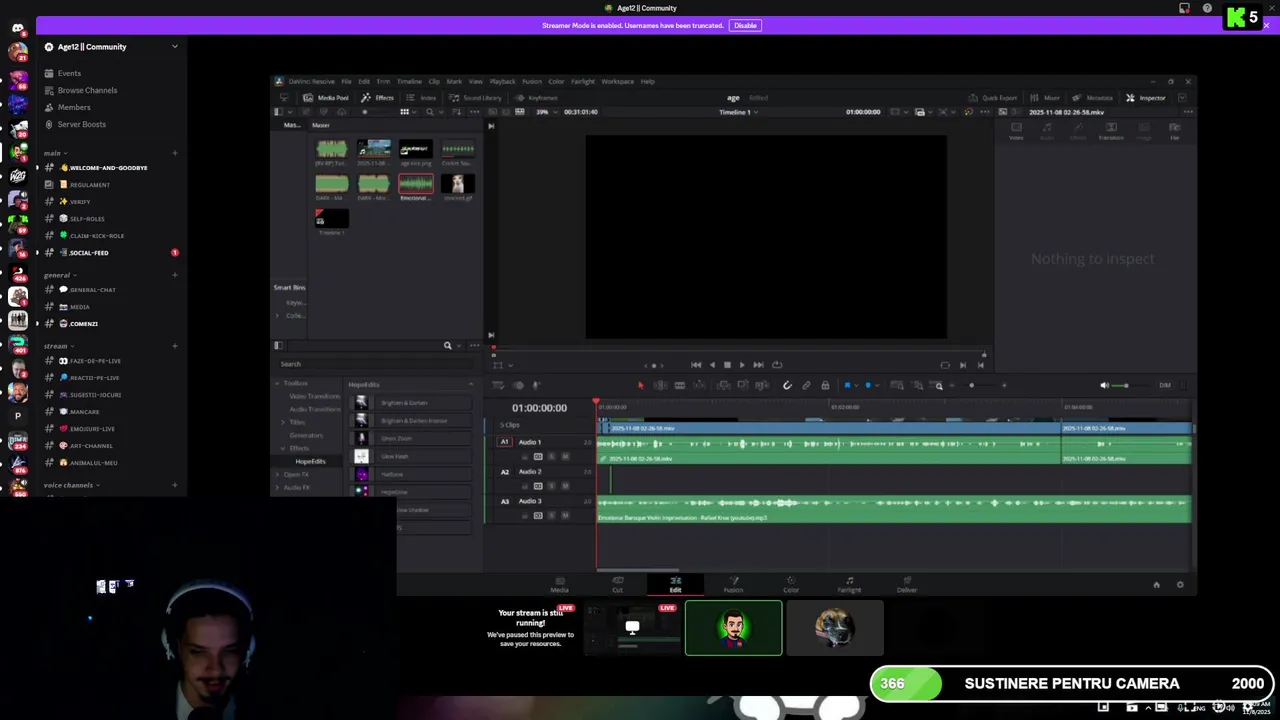1280x720 pixels.
Task: Play reverse in the viewer
Action: (712, 365)
